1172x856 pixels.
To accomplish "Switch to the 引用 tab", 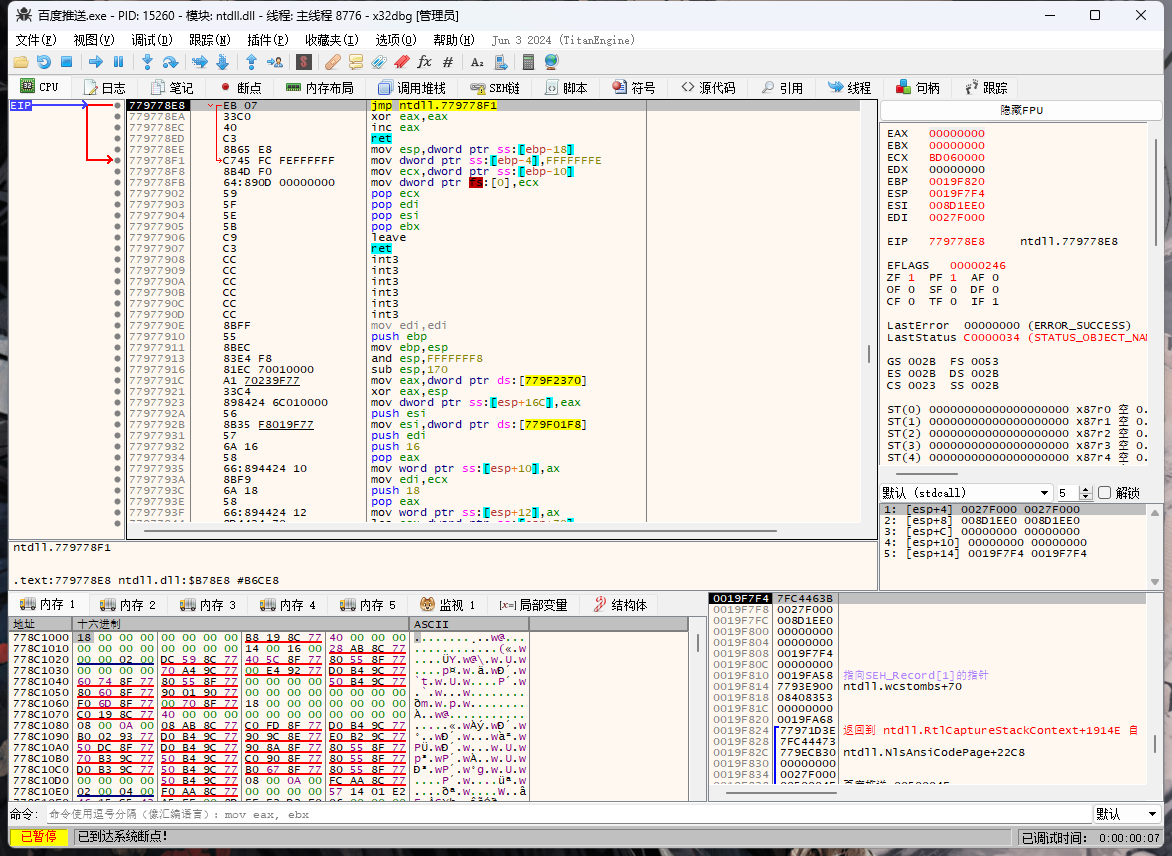I will [x=782, y=87].
